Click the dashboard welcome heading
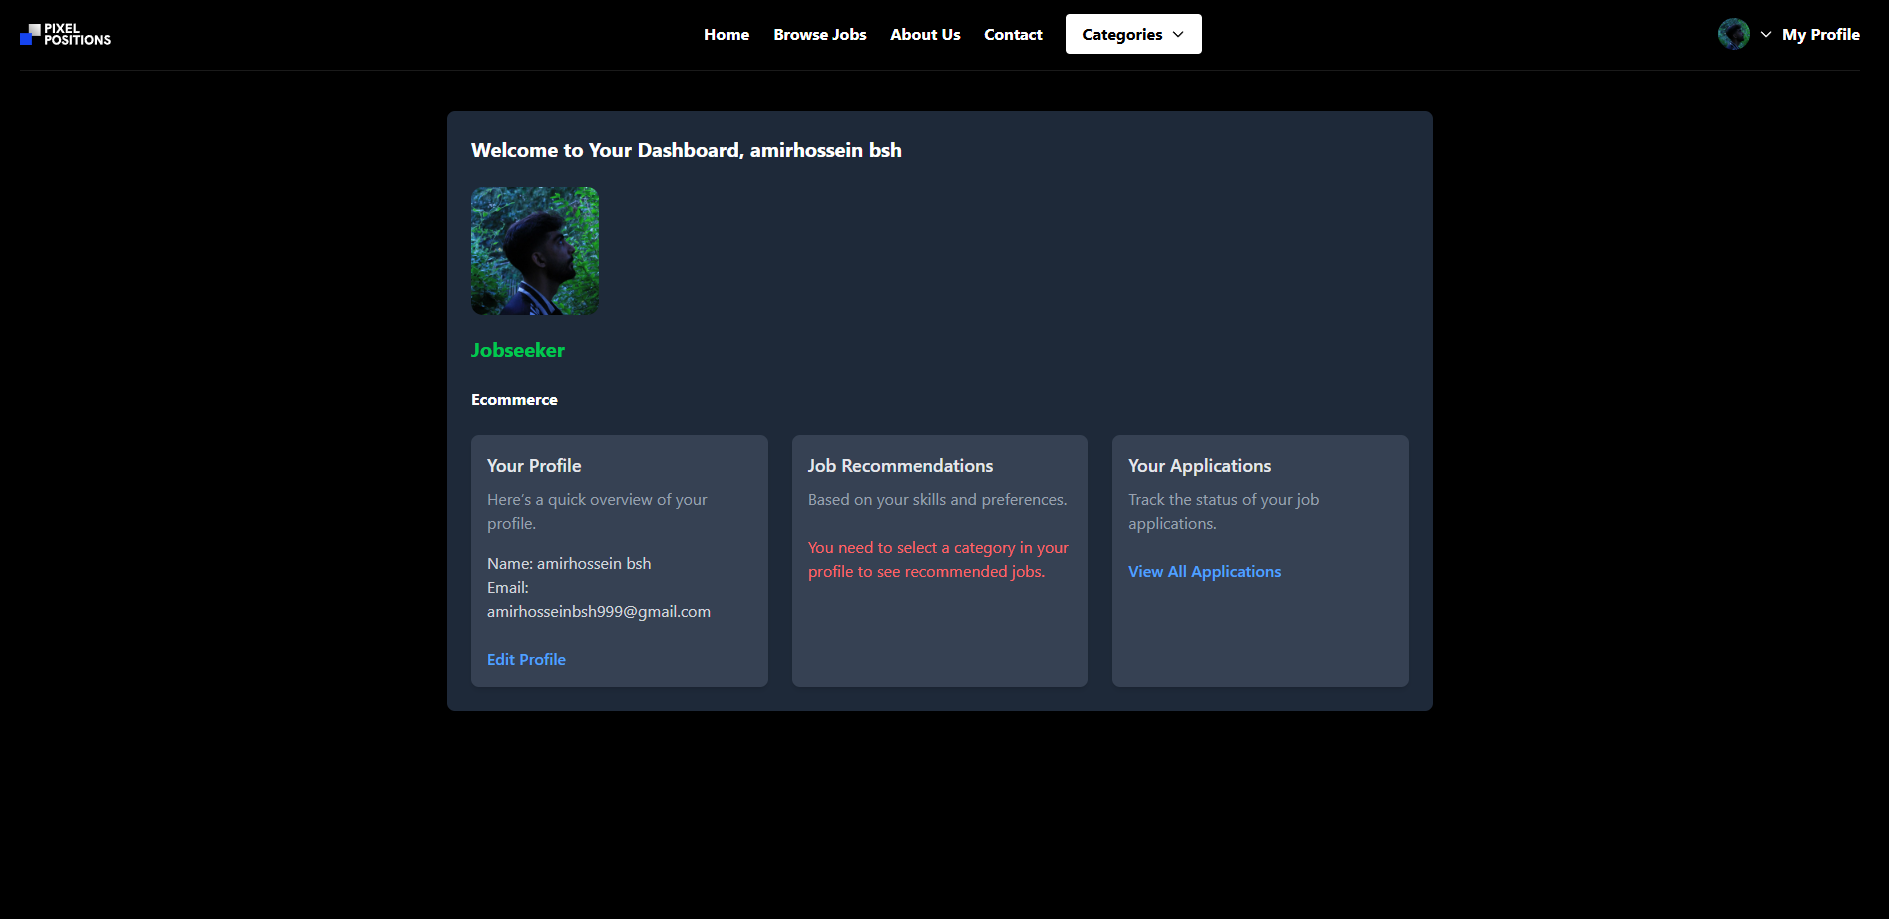1889x919 pixels. (x=686, y=150)
